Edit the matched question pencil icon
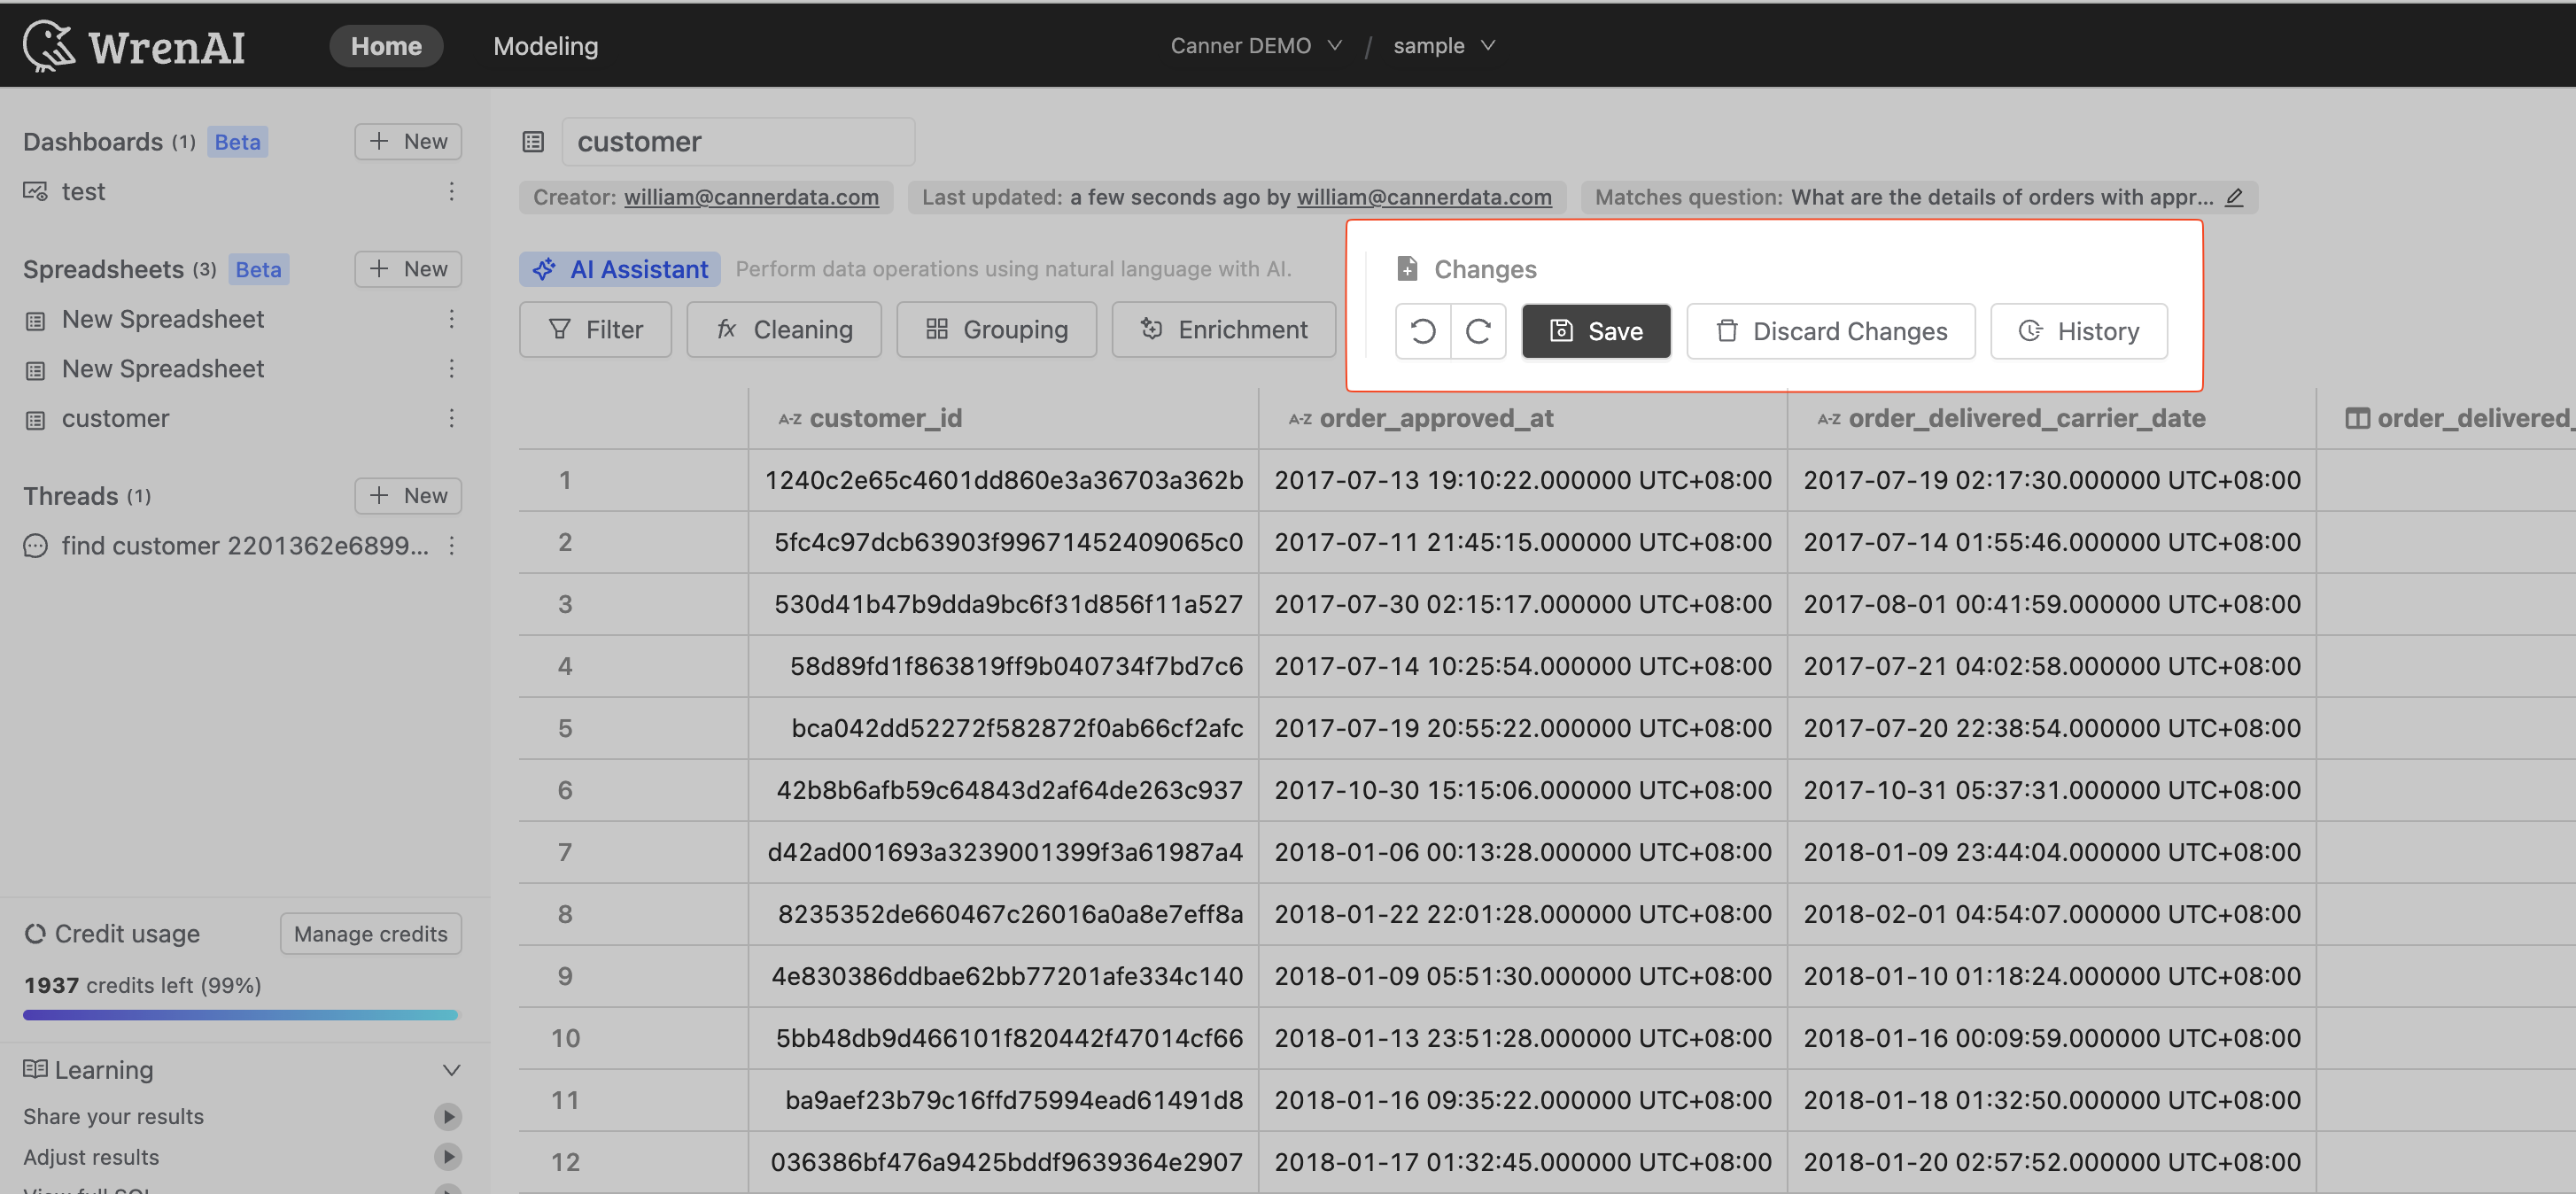 [x=2234, y=197]
